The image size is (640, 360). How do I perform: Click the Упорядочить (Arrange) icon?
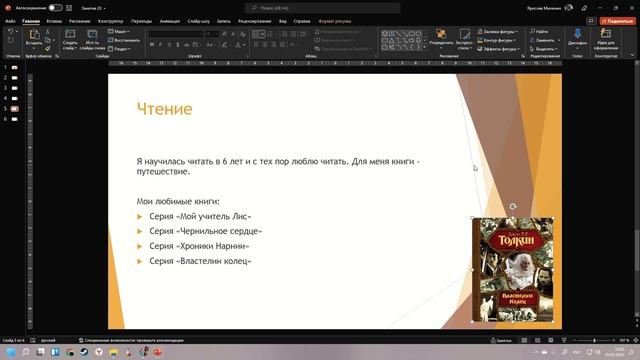point(441,33)
